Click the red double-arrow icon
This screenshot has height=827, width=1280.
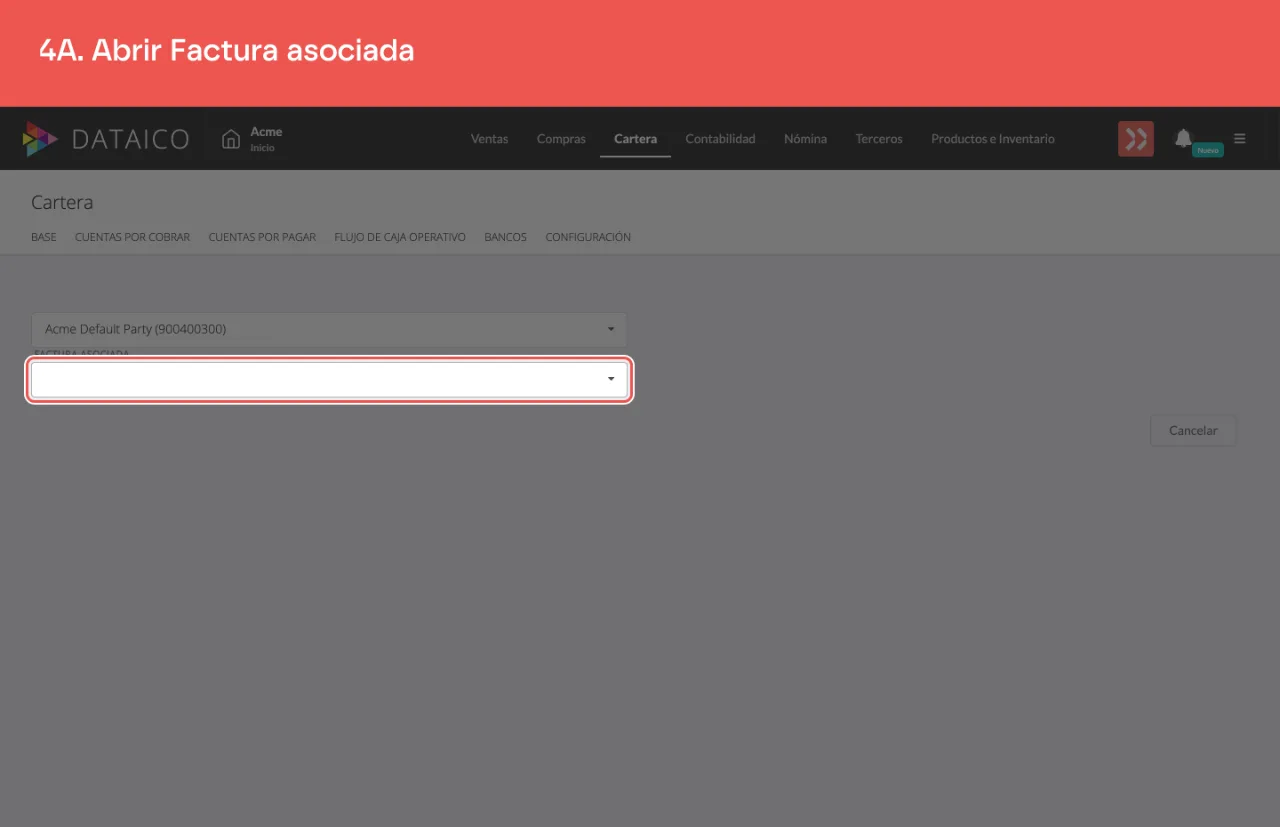tap(1136, 139)
